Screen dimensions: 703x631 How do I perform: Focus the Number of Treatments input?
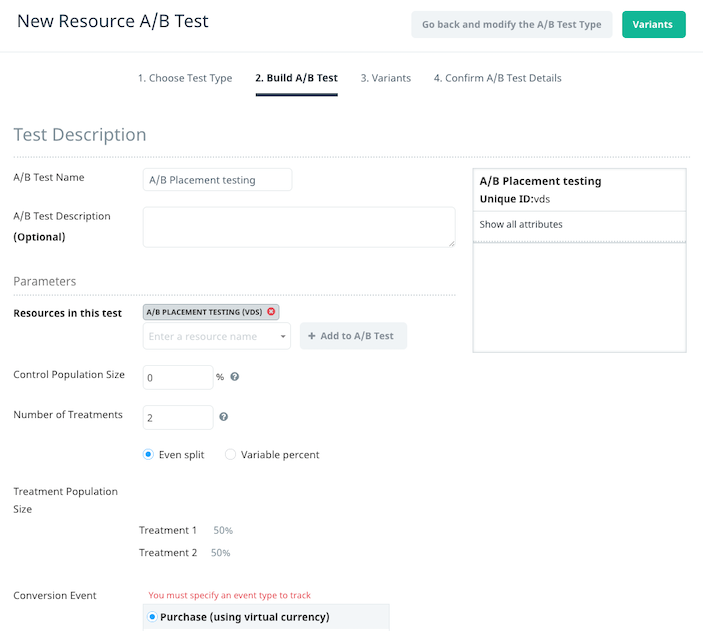(178, 418)
